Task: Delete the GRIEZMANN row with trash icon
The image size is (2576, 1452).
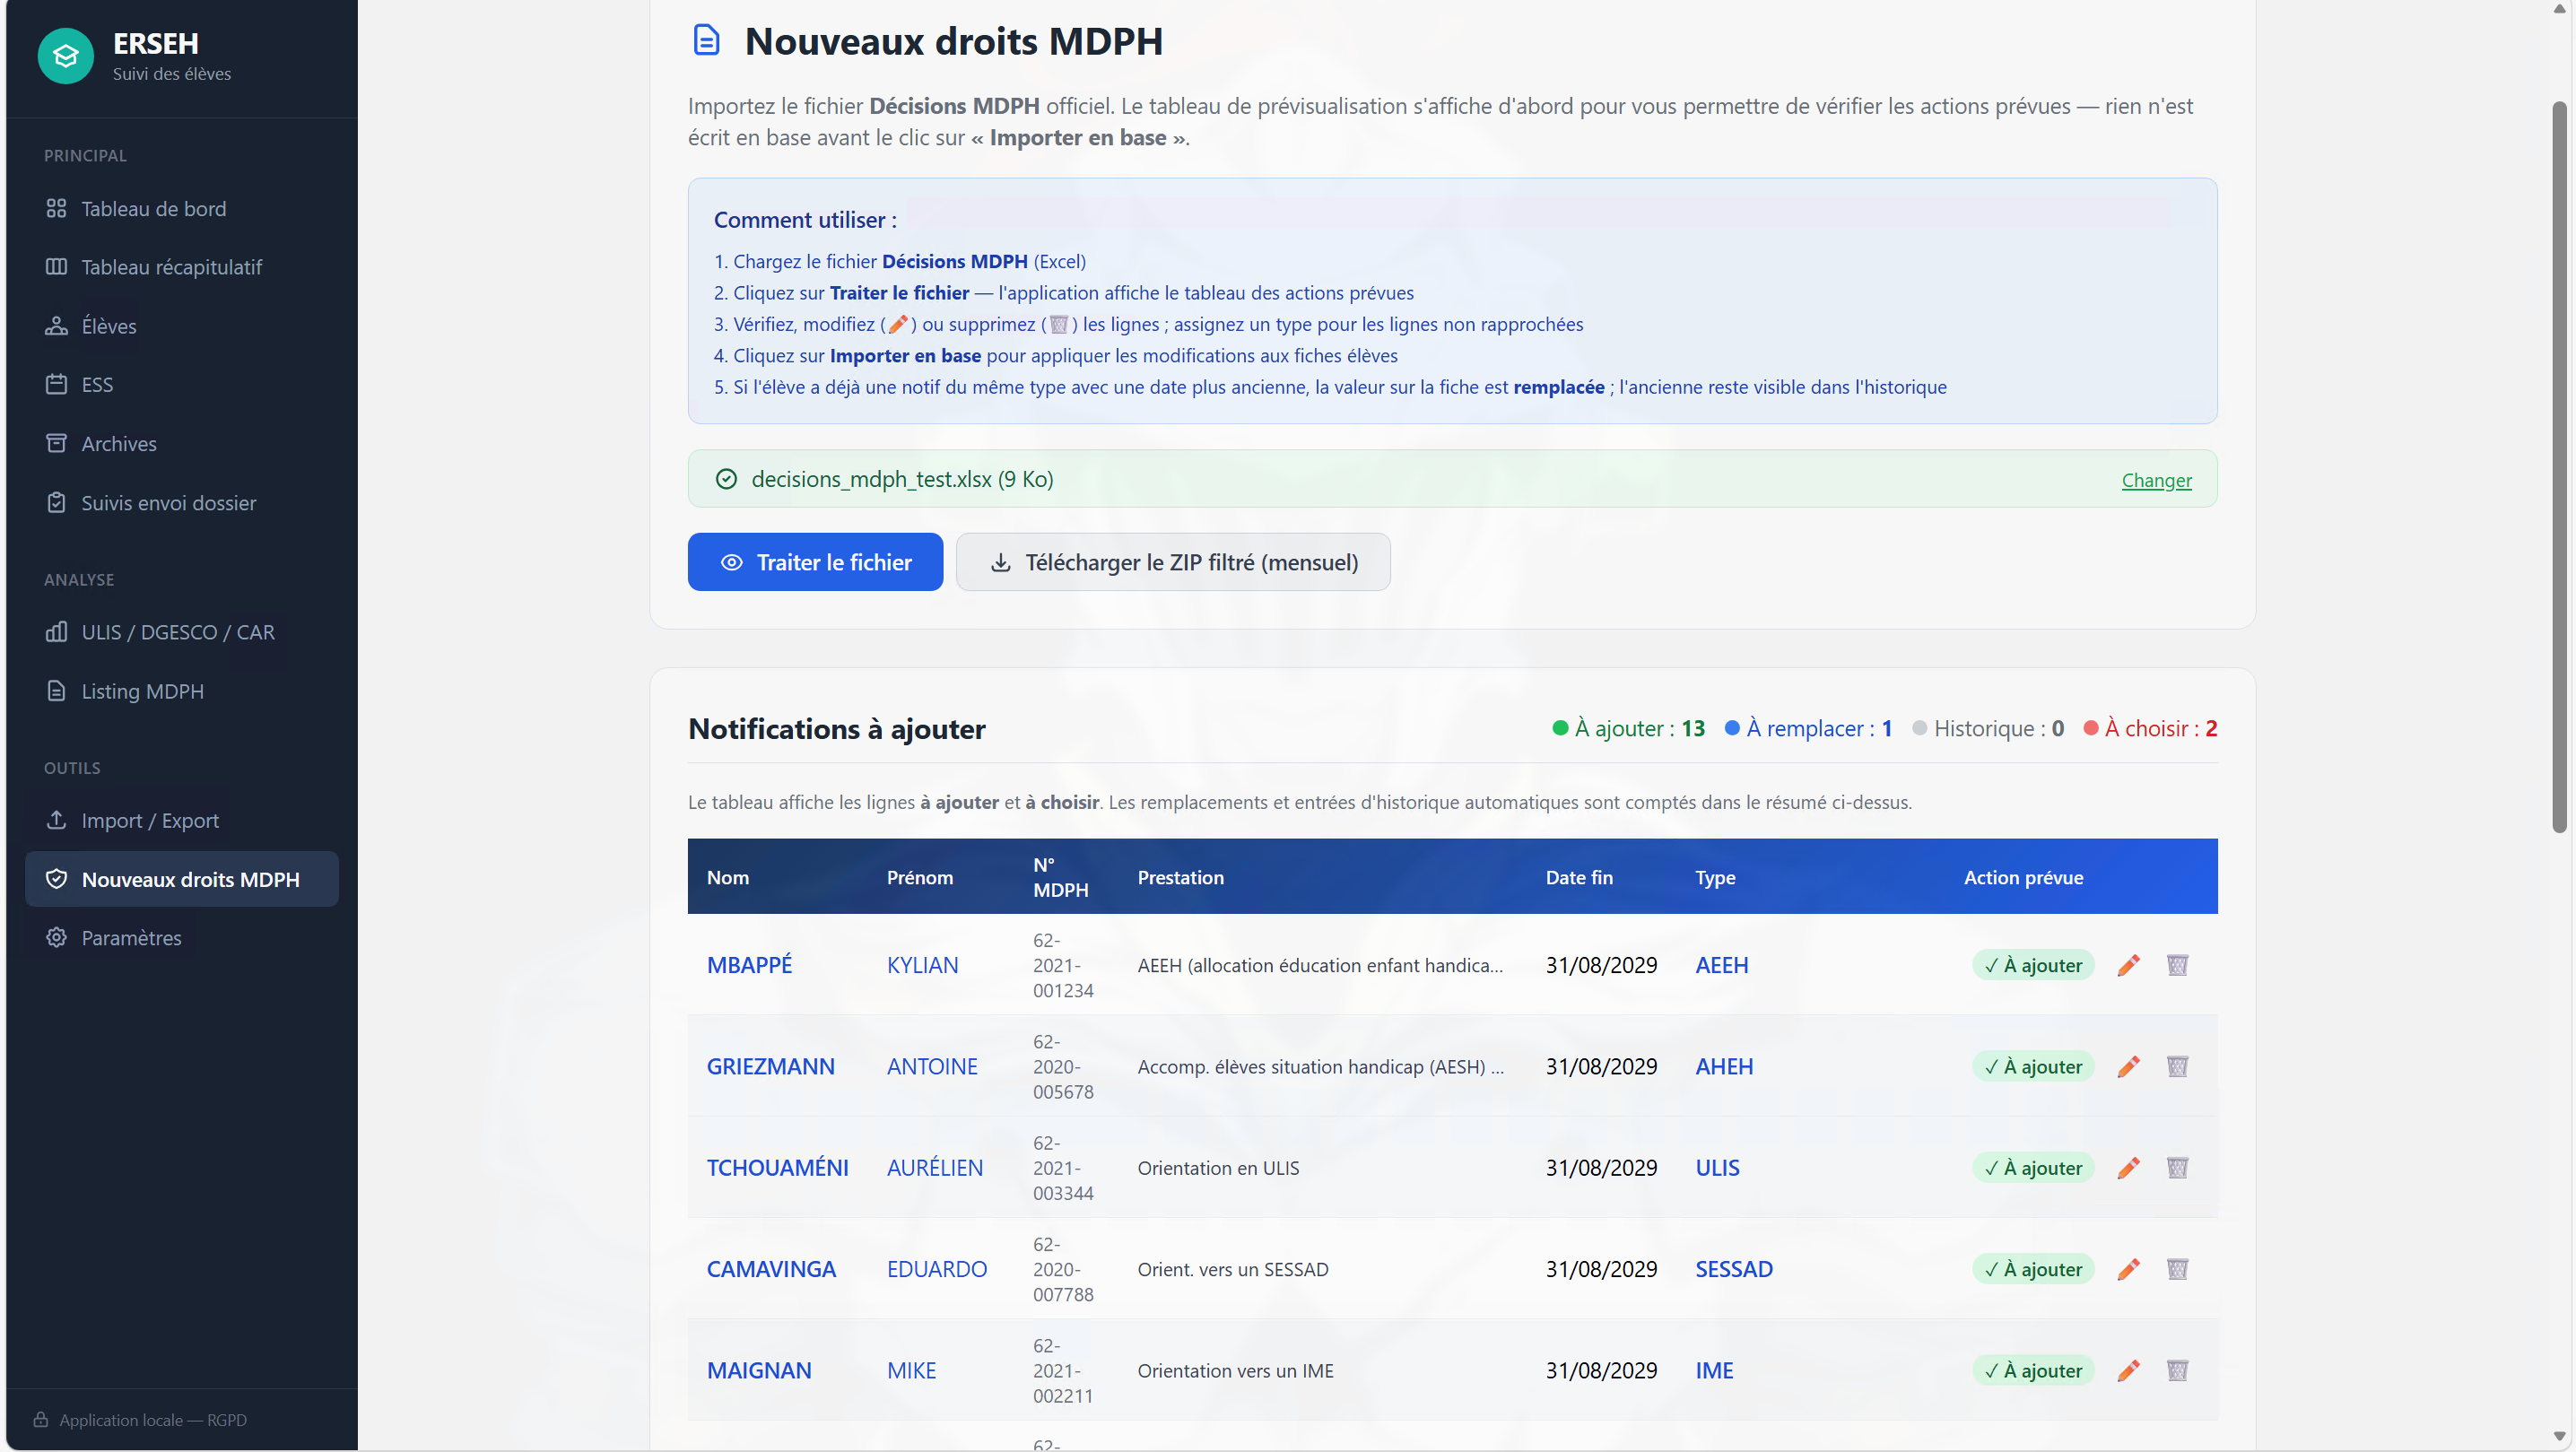Action: [x=2177, y=1067]
